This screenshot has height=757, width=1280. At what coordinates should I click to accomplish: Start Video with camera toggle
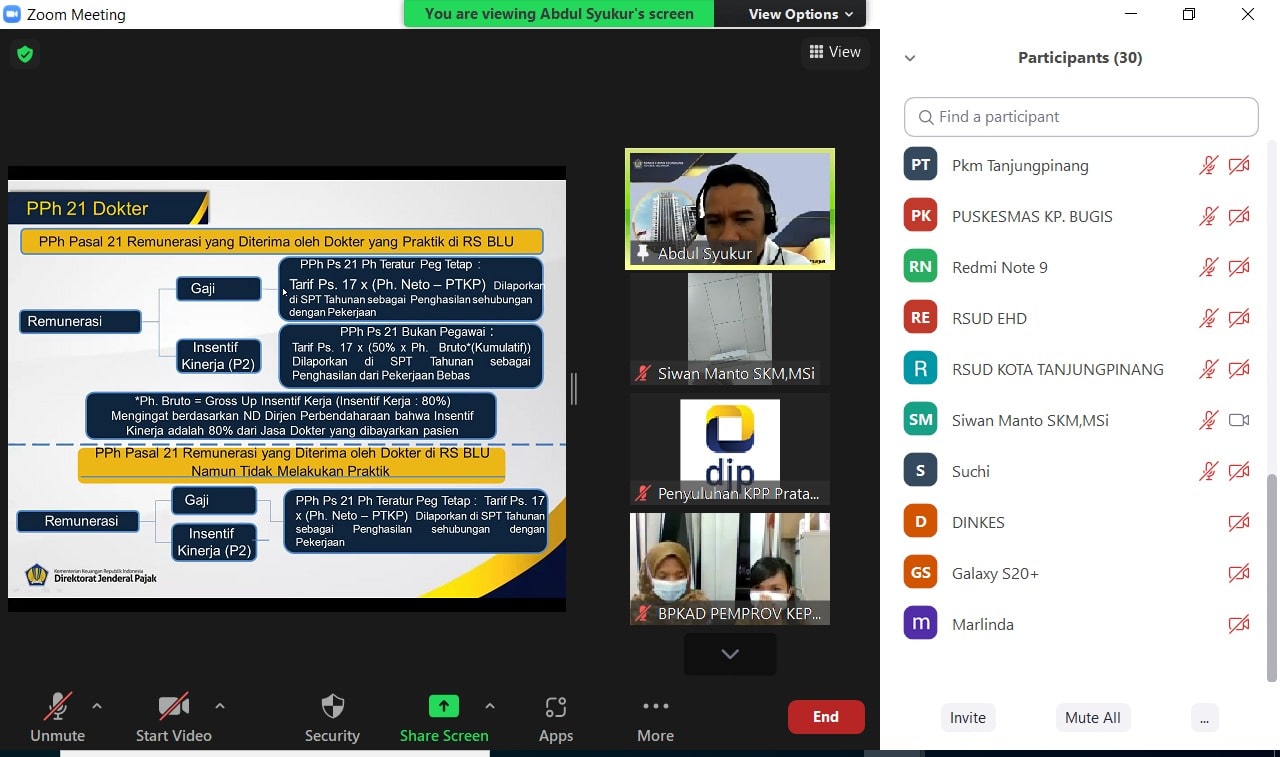click(173, 707)
